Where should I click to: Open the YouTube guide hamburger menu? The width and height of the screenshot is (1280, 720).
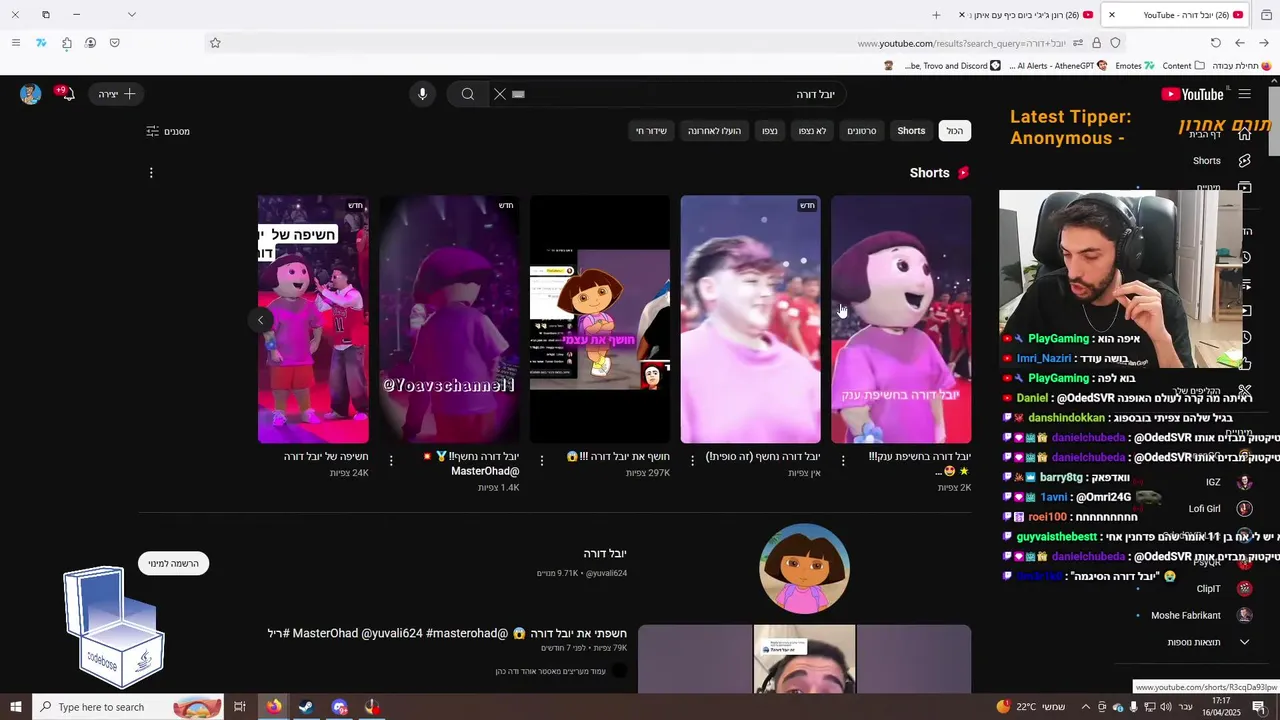pyautogui.click(x=1244, y=94)
